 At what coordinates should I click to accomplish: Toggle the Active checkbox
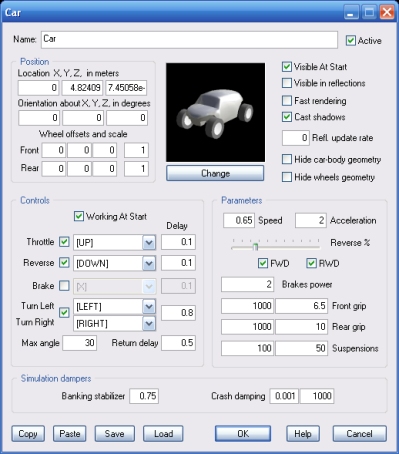350,41
